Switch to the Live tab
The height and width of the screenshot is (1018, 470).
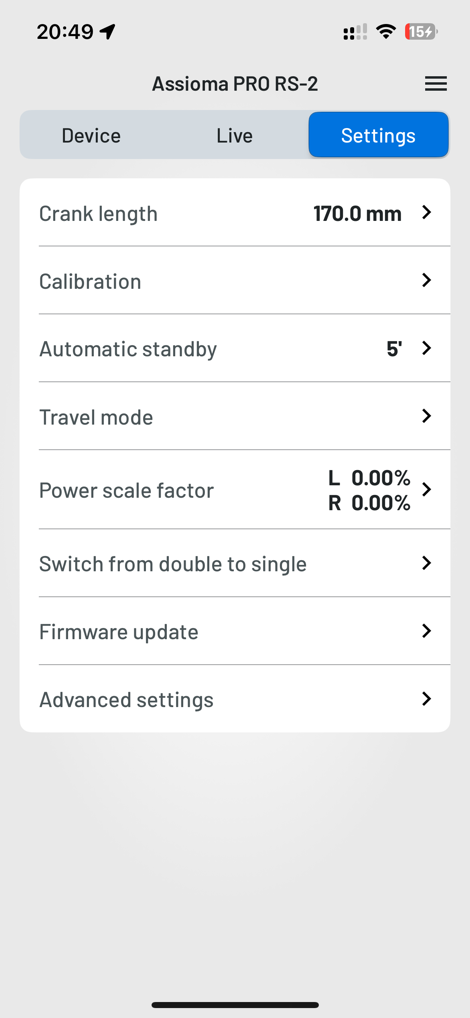[x=234, y=135]
